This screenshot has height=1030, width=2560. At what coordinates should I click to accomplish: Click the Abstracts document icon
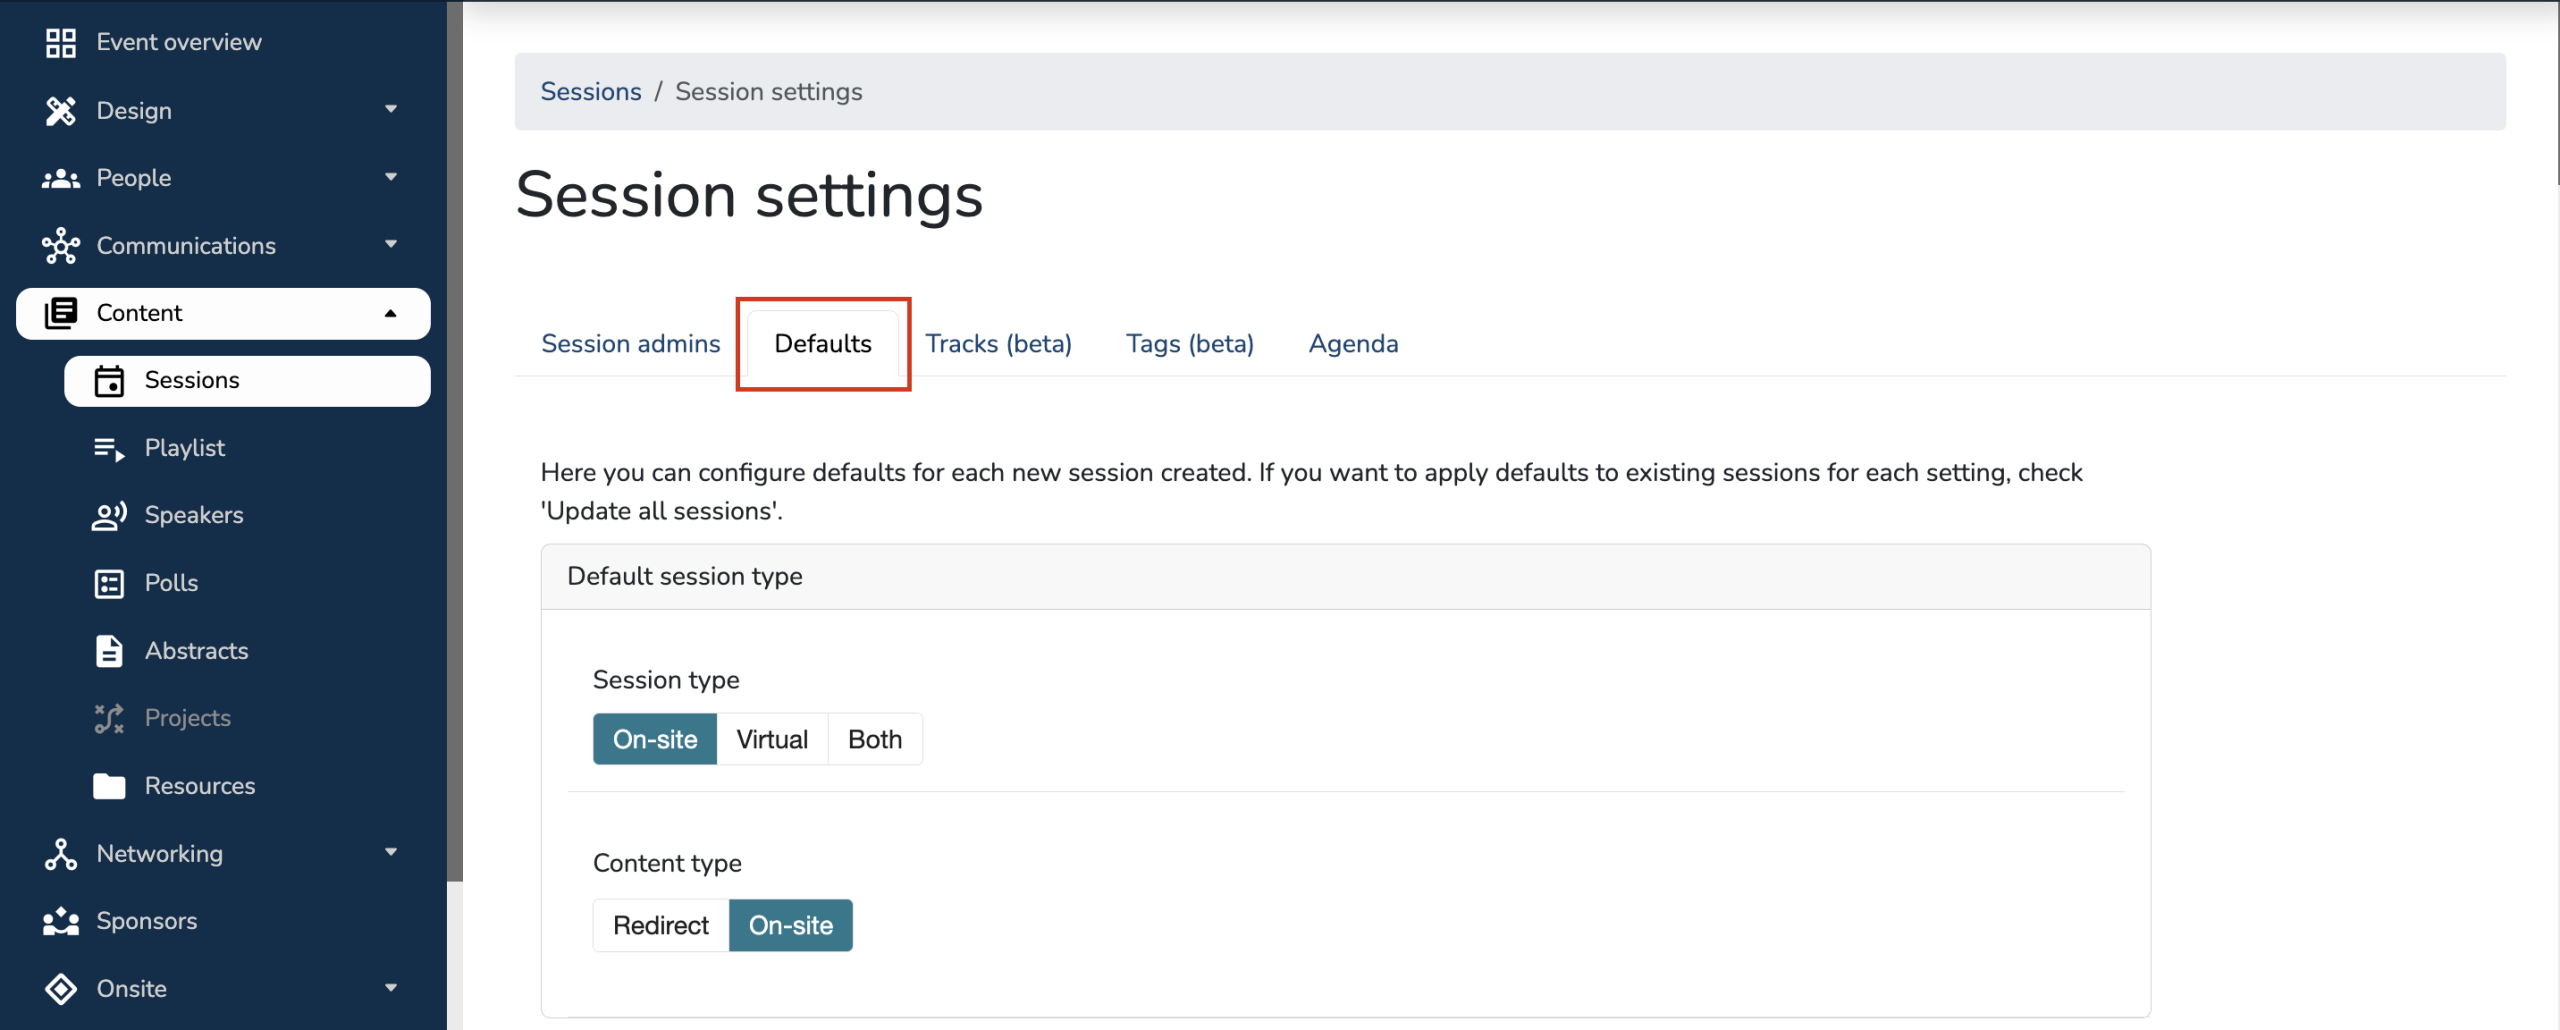click(x=109, y=651)
